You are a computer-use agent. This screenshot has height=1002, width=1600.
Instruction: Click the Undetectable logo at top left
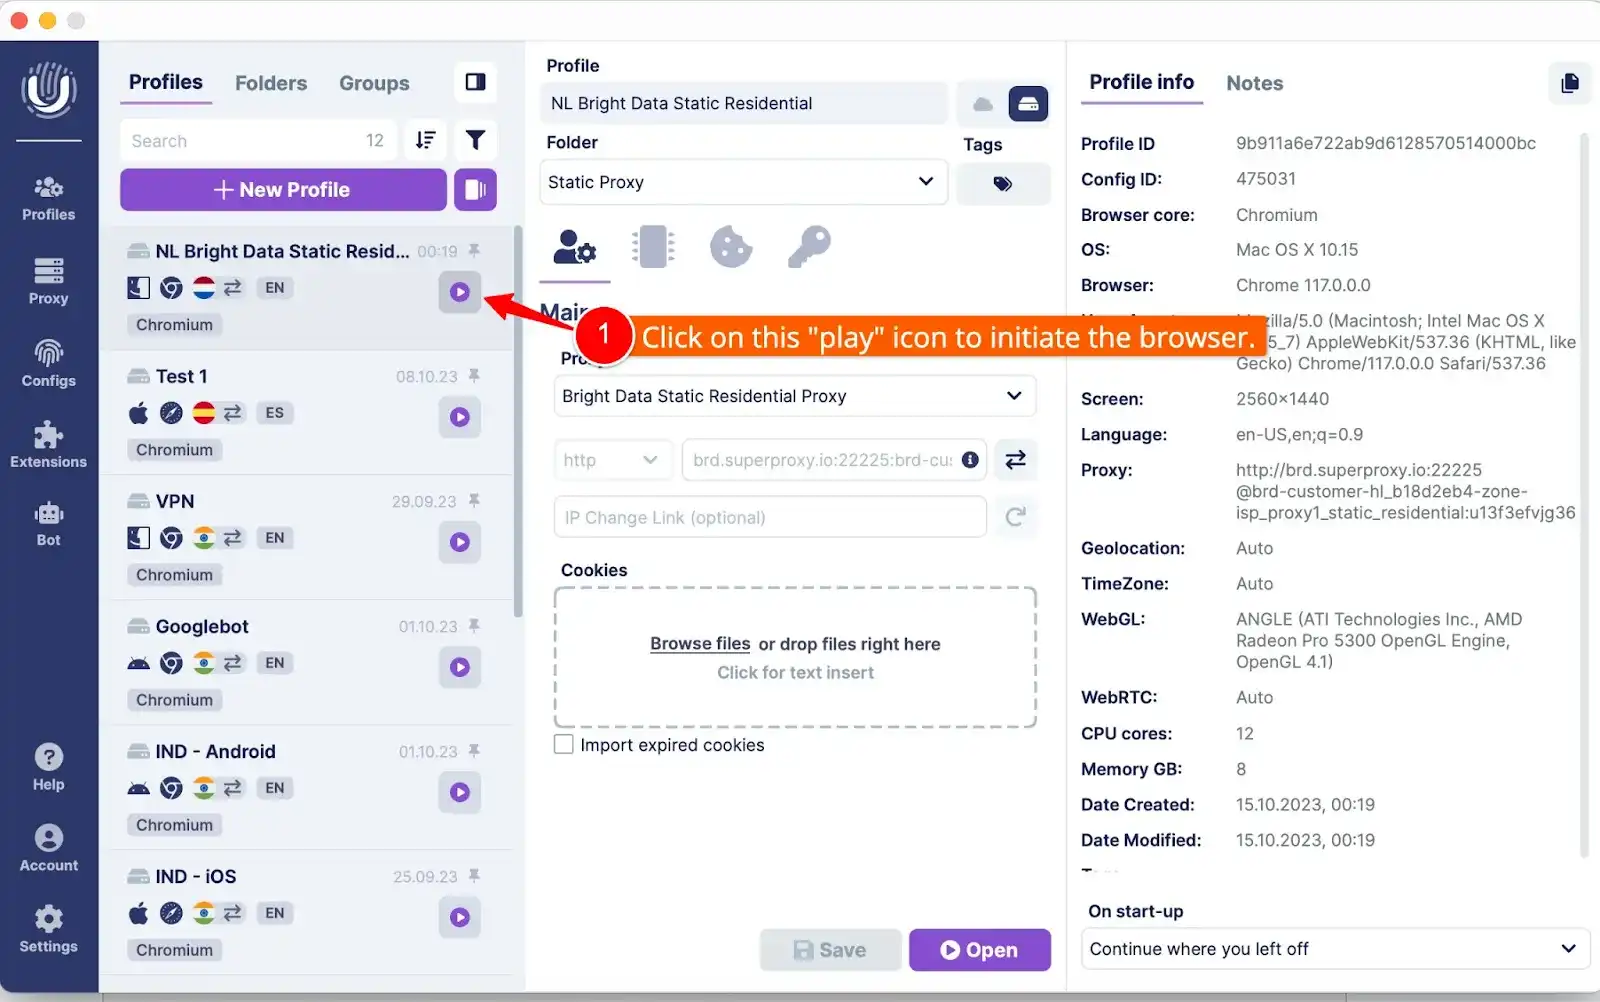coord(49,90)
